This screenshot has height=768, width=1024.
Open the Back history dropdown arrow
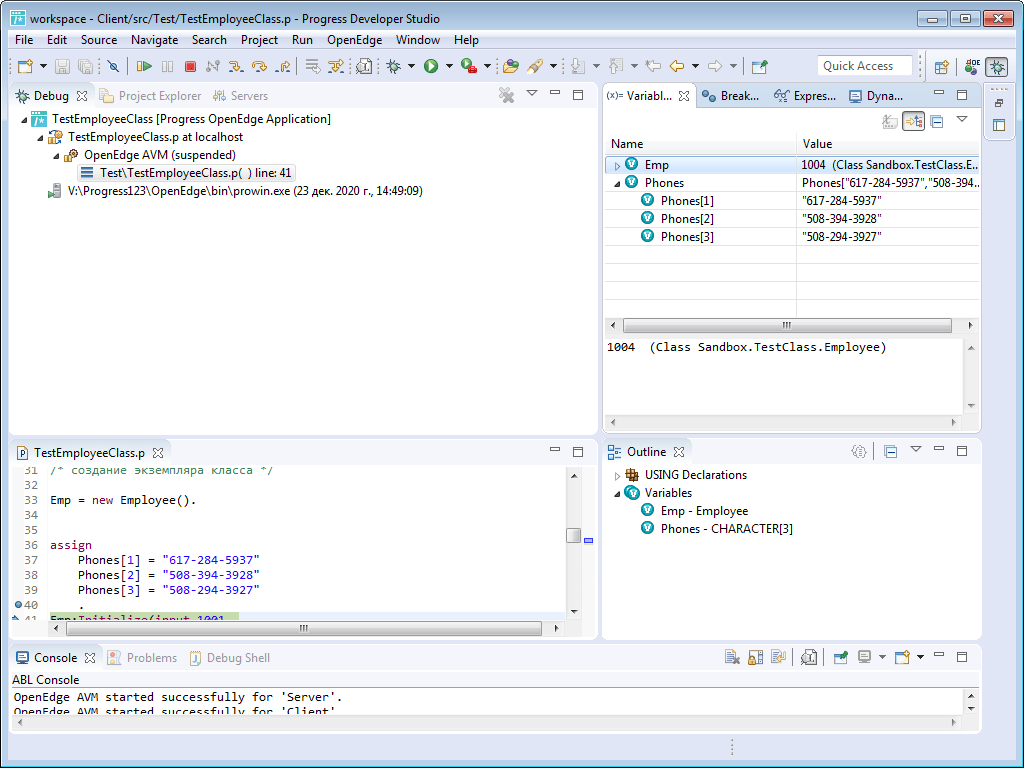click(695, 66)
